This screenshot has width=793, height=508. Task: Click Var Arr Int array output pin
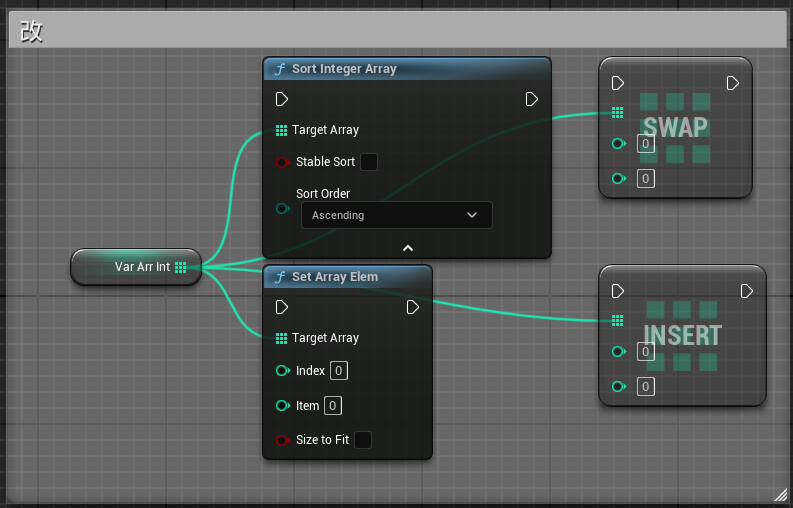pos(181,267)
